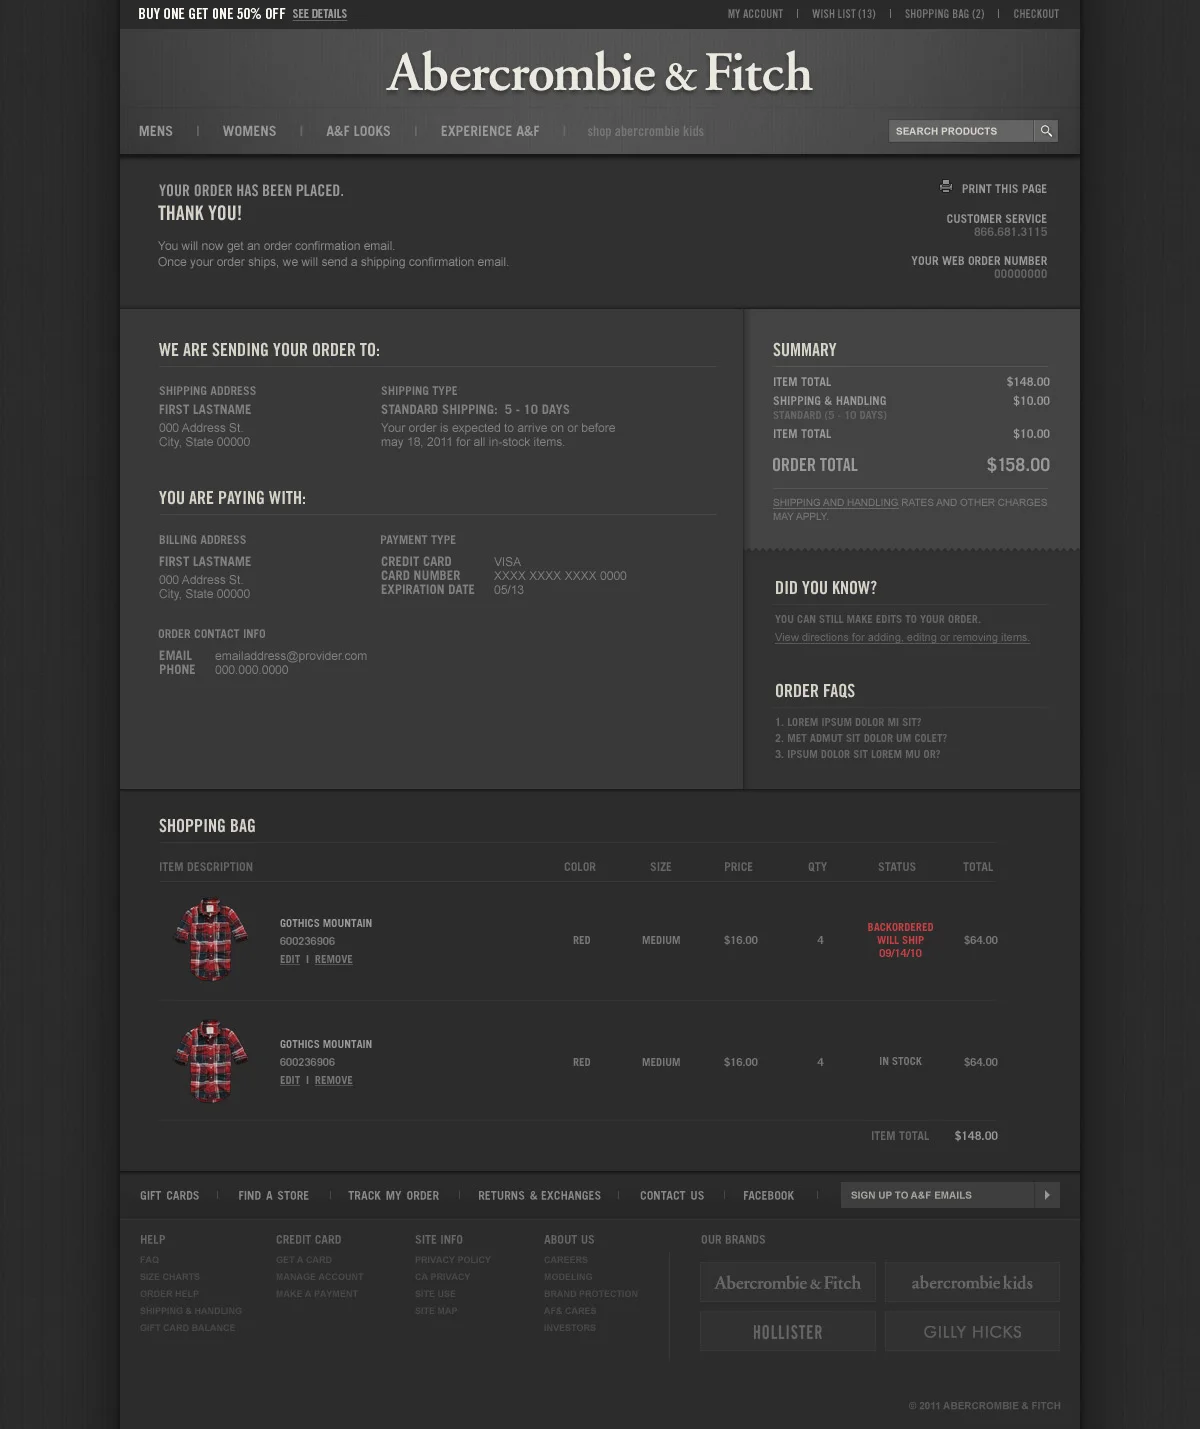Select Abercrombie & Fitch brand tile
The image size is (1200, 1429).
788,1282
